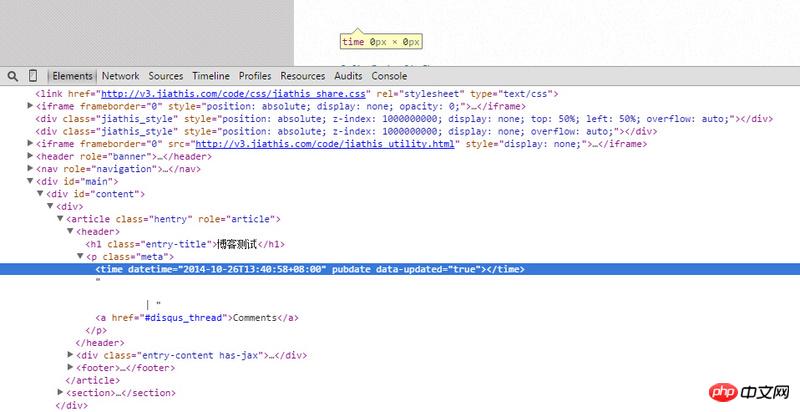
Task: Expand the div class="entry-content has-jax" node
Action: tap(70, 354)
